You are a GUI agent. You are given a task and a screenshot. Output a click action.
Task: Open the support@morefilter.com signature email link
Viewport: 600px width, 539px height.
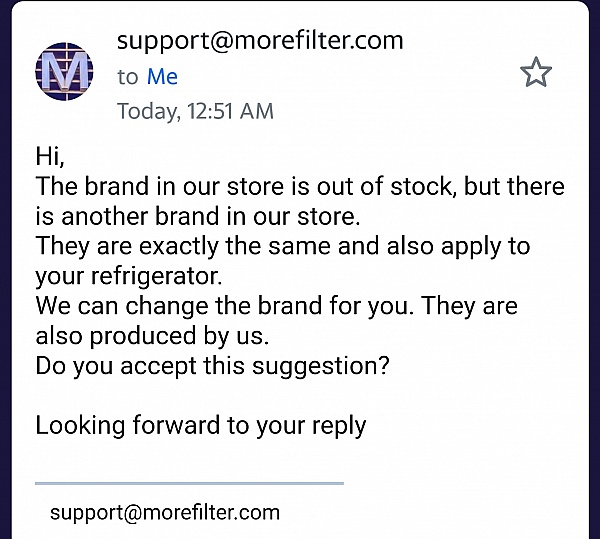(x=165, y=513)
